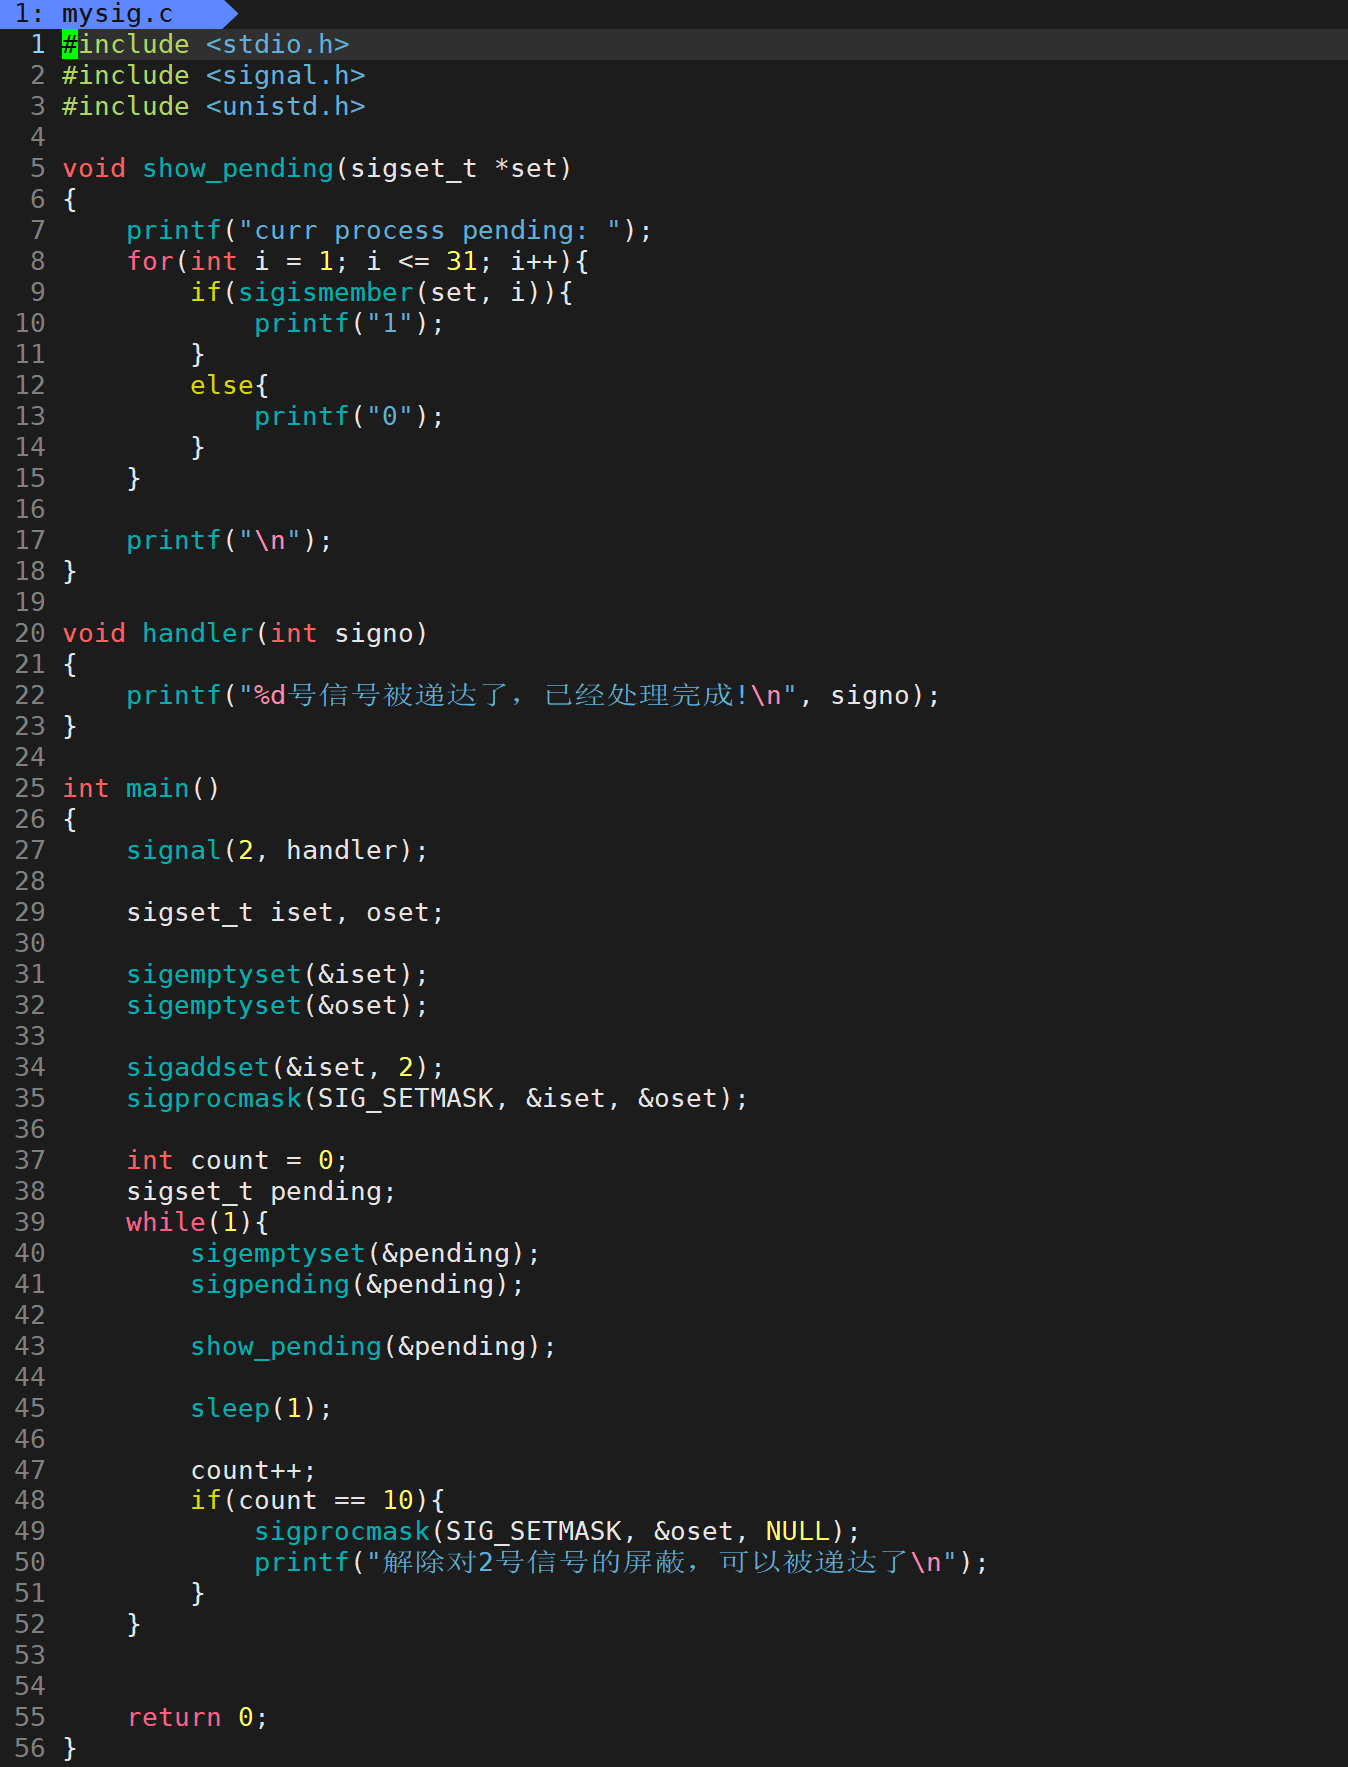Click the while(1) loop line
Viewport: 1348px width, 1767px height.
point(197,1222)
